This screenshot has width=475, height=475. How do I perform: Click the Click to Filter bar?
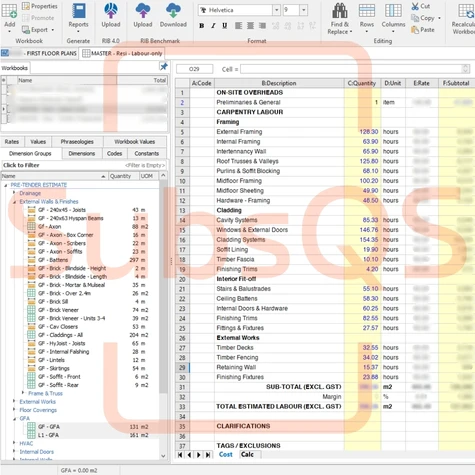[83, 165]
